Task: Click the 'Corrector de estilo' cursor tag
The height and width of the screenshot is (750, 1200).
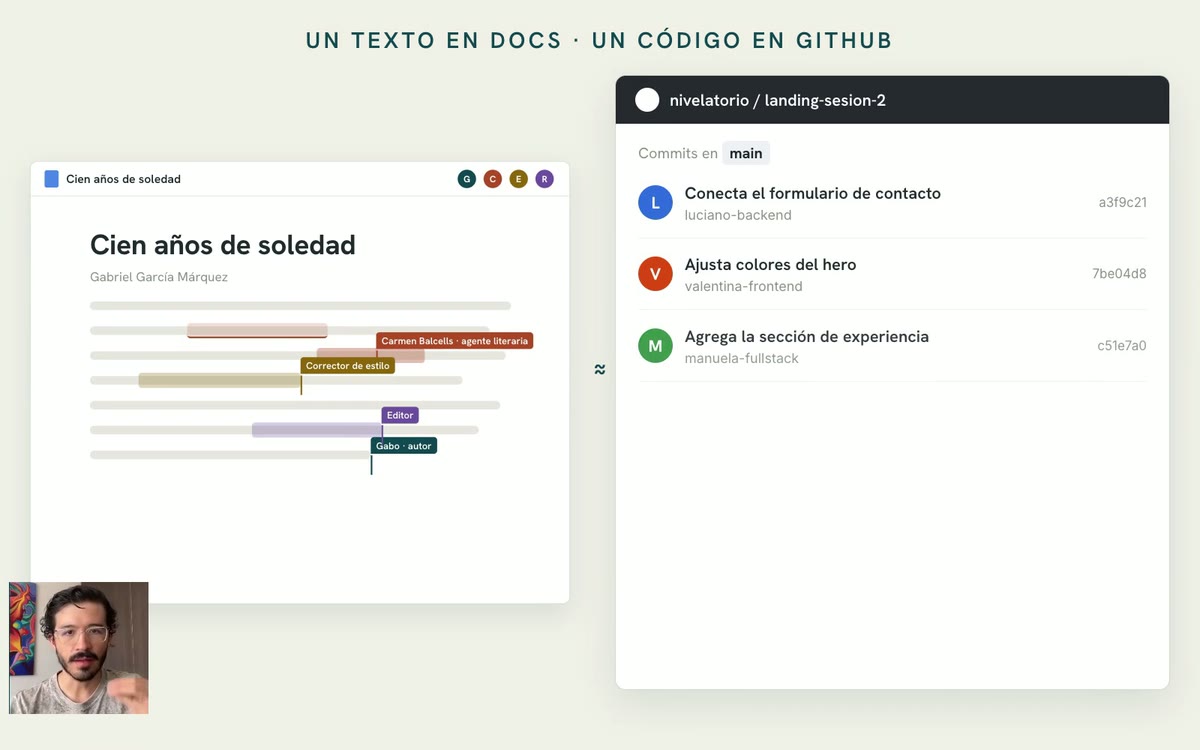Action: (348, 366)
